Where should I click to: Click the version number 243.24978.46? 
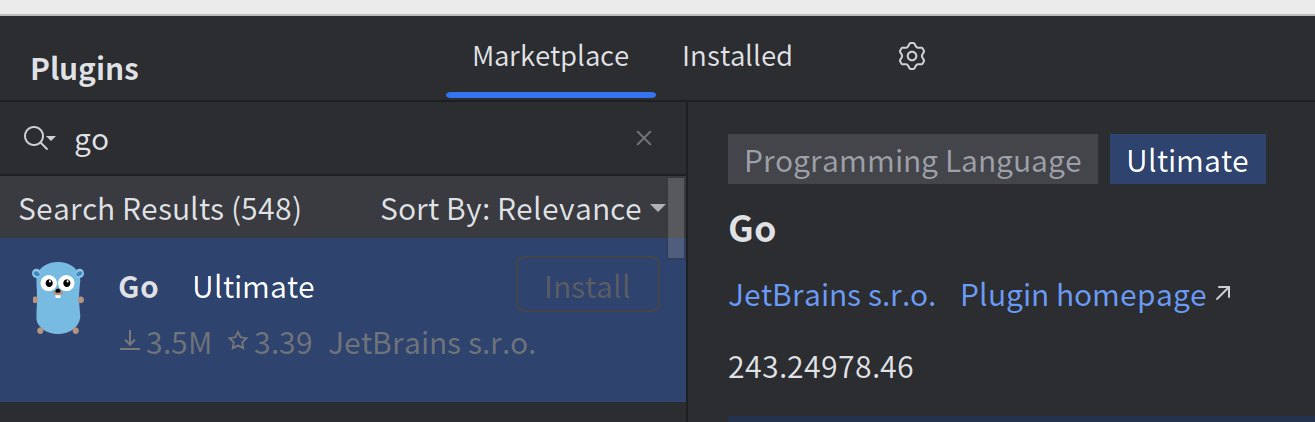(820, 367)
